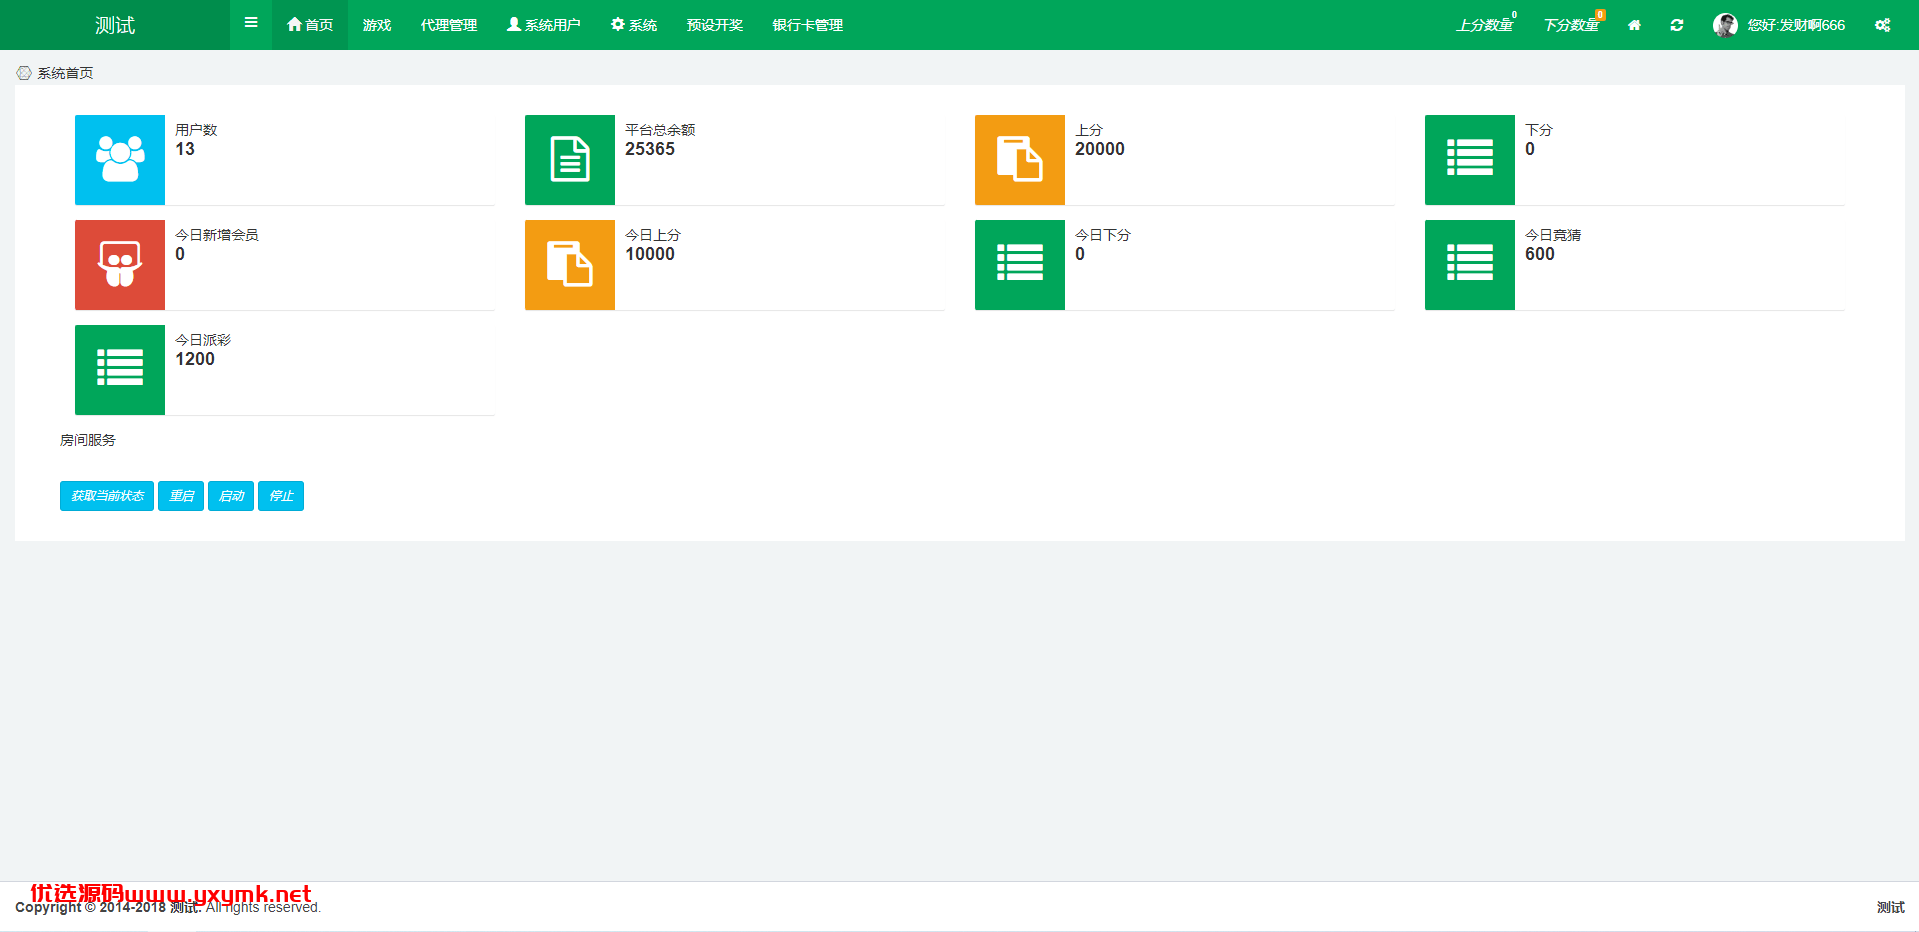Screen dimensions: 1919x932
Task: Click the blue 用户数 users icon tile
Action: tap(120, 160)
